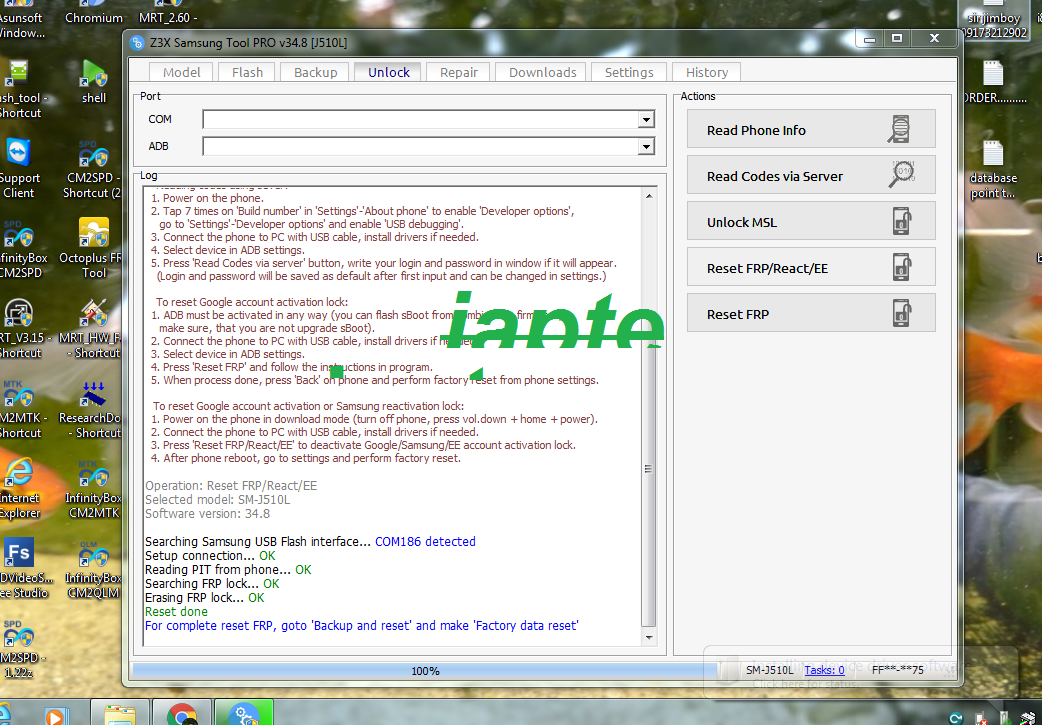Open InfinityBox CM2MTK desktop icon
Viewport: 1042px width, 725px height.
94,489
